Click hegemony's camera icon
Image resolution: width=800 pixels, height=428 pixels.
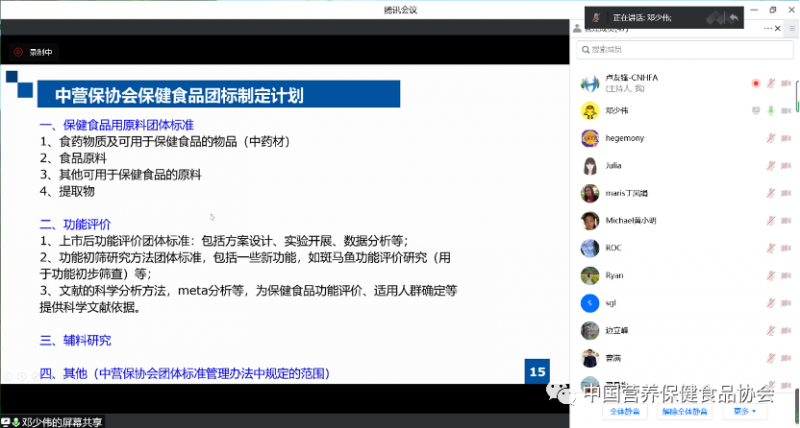pos(786,138)
